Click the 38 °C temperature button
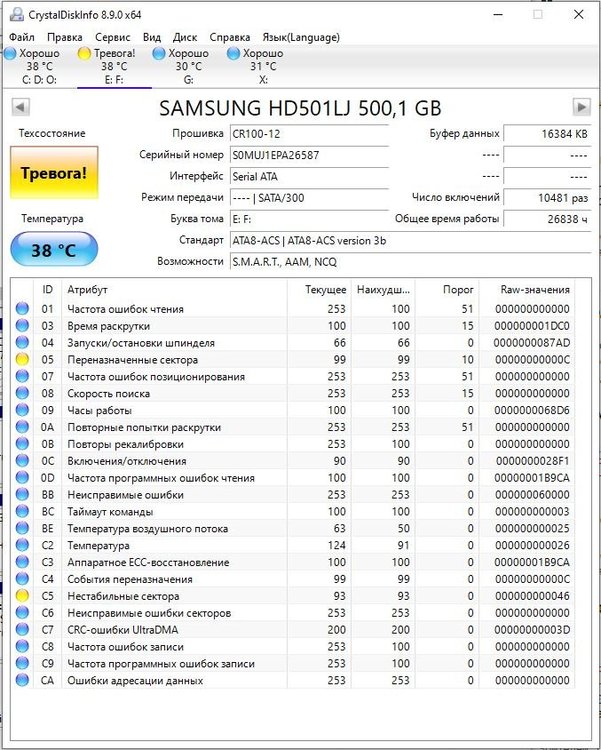 click(x=54, y=249)
